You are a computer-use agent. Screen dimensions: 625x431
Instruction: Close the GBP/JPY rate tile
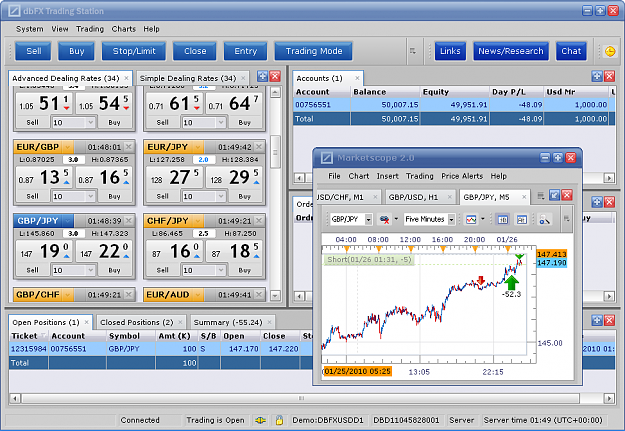[128, 220]
